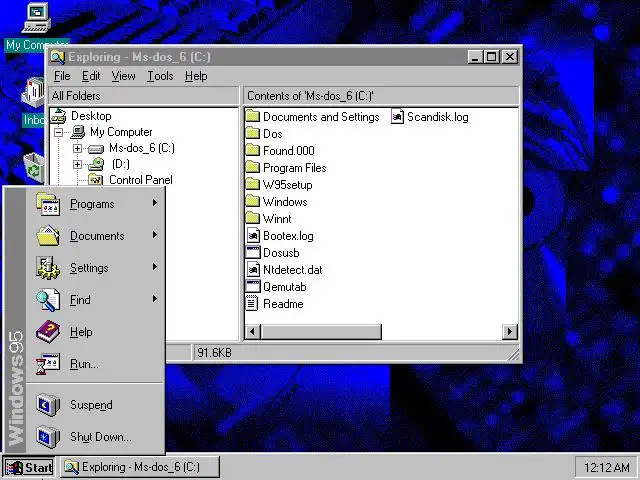This screenshot has width=640, height=480.
Task: Click the Dos folder icon
Action: coord(253,133)
